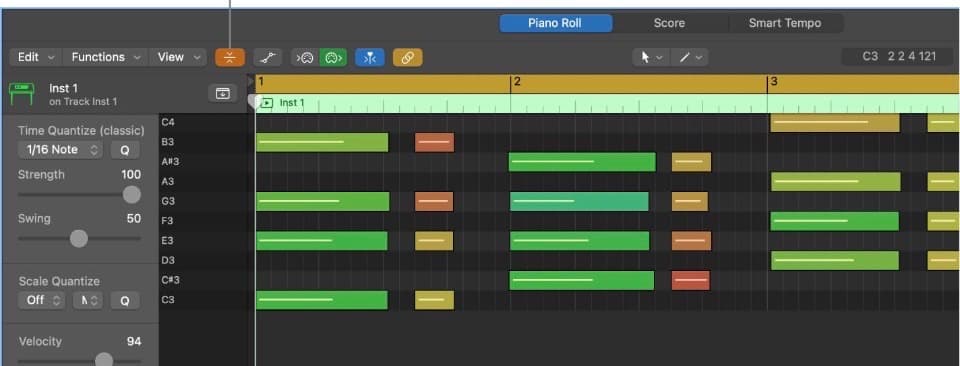Click the G3 key label
The width and height of the screenshot is (960, 366).
tap(168, 201)
